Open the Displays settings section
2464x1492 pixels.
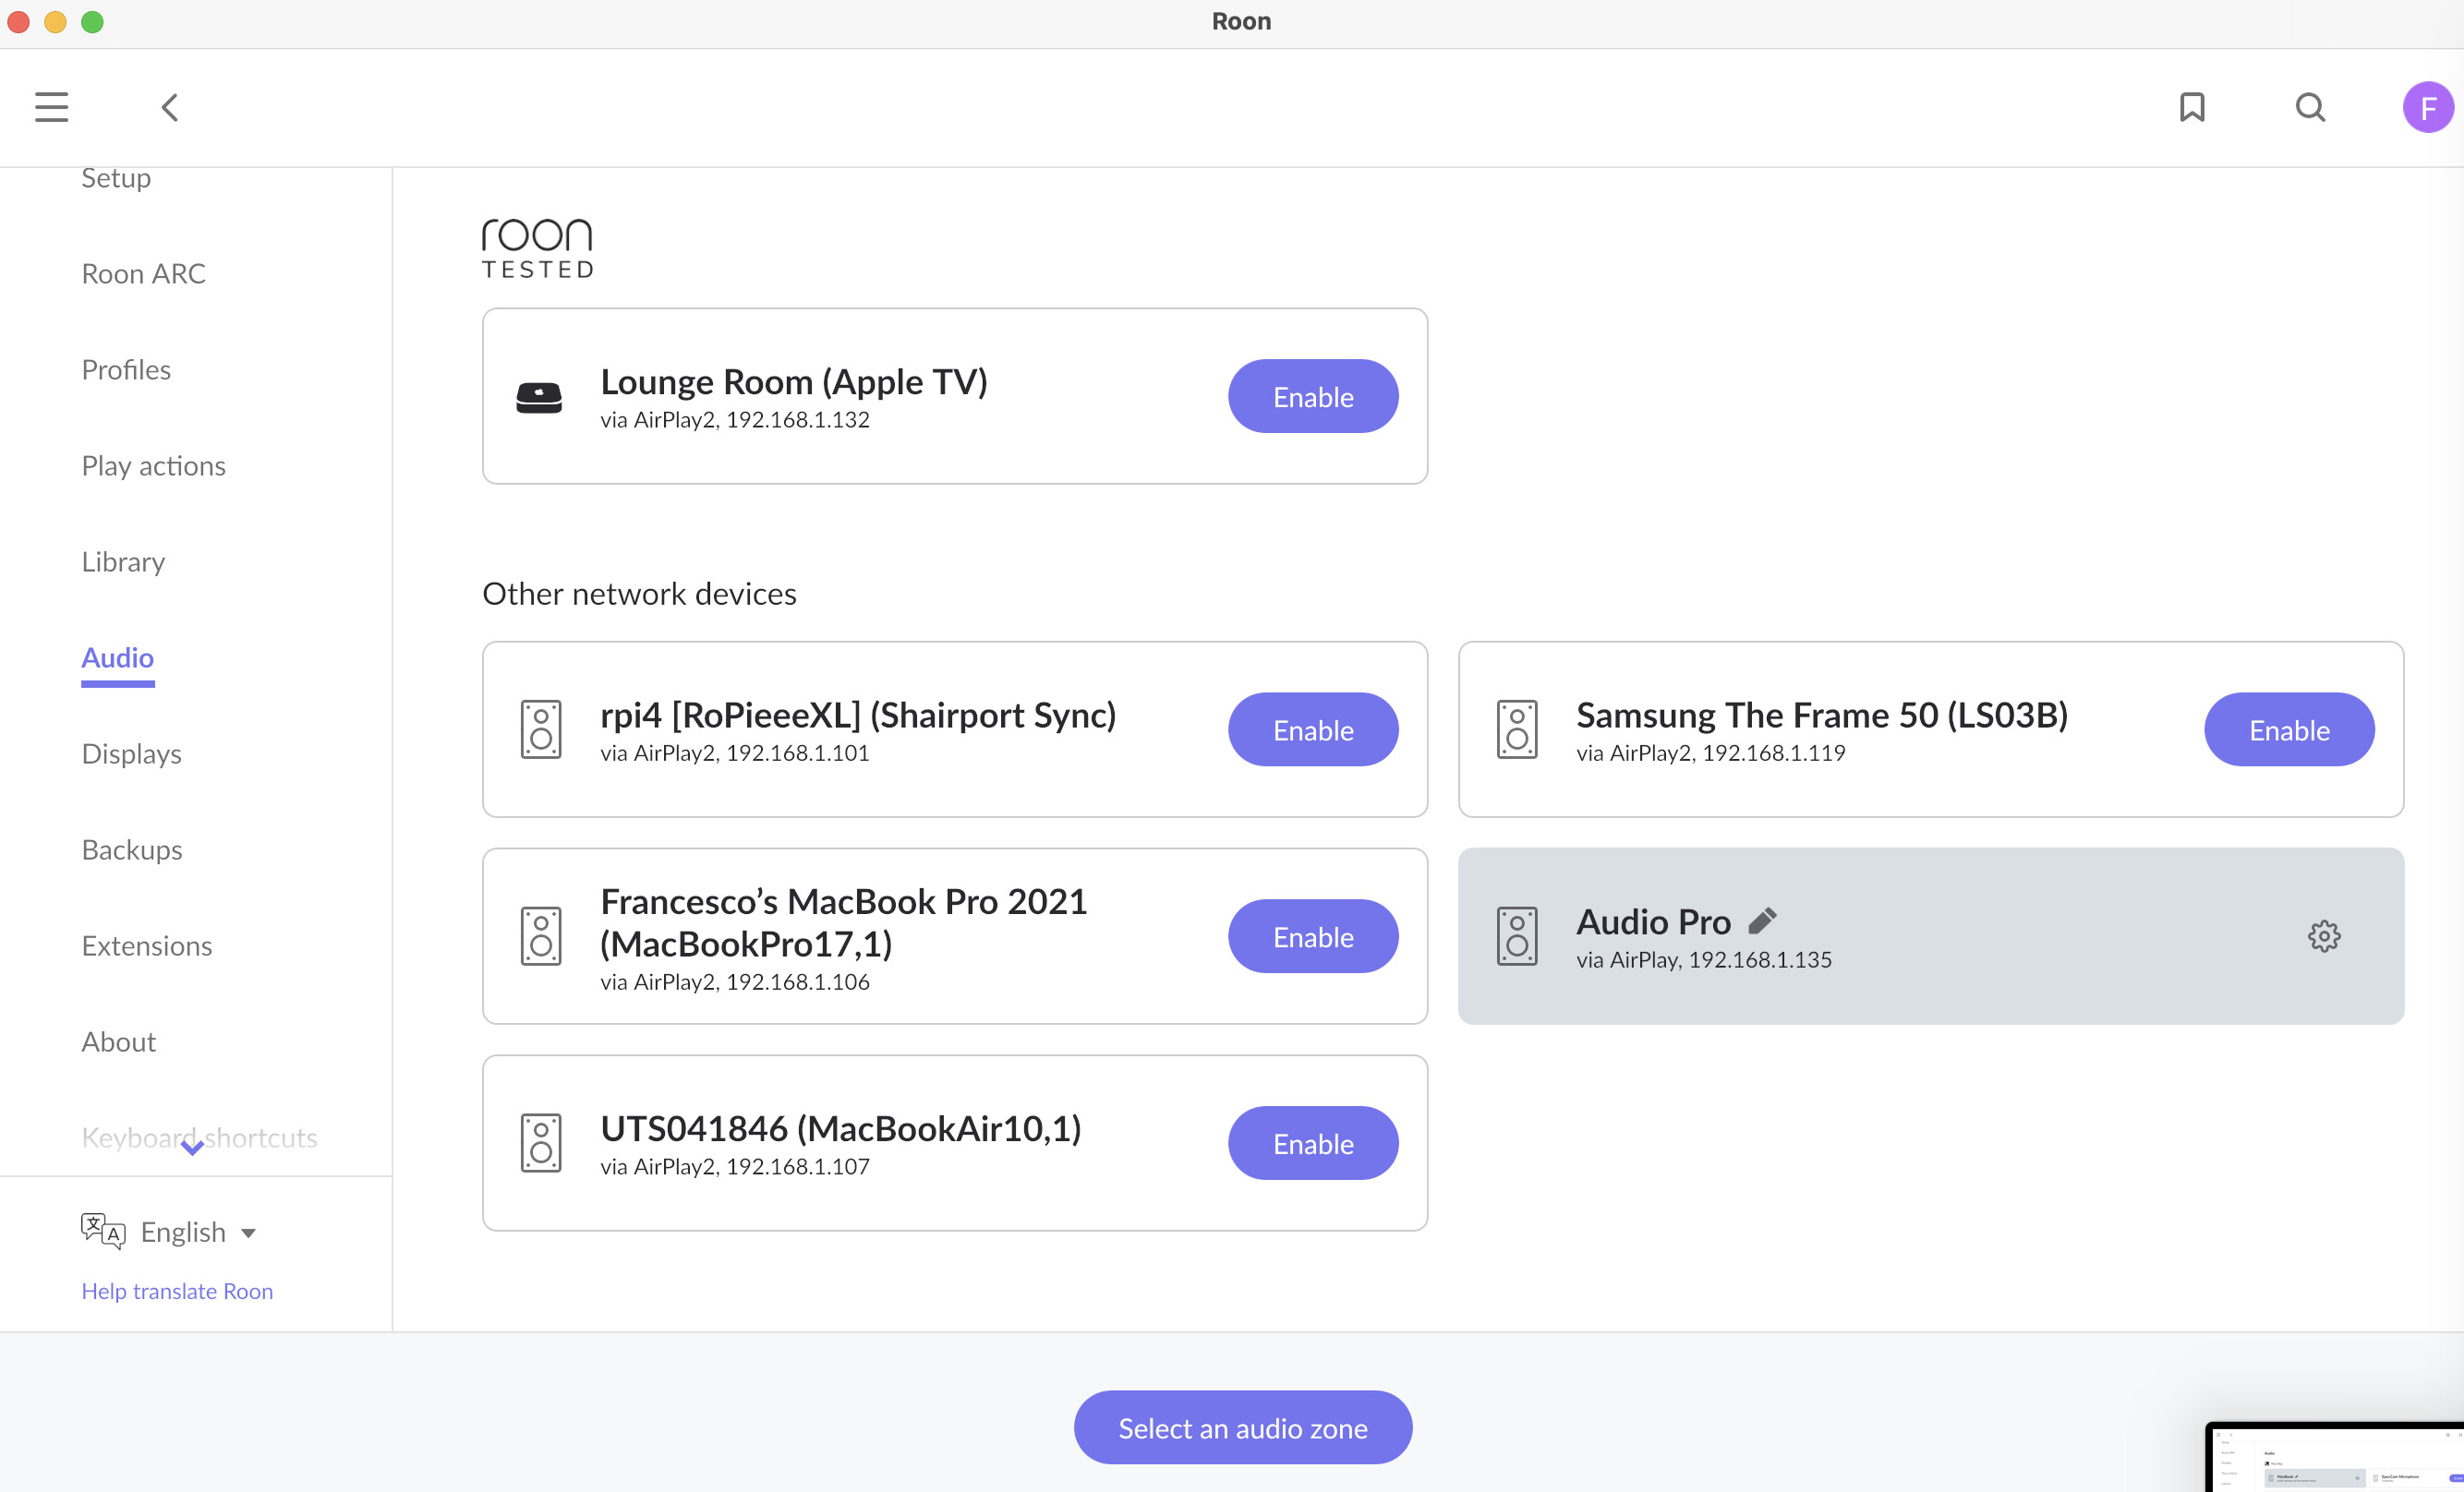point(131,754)
